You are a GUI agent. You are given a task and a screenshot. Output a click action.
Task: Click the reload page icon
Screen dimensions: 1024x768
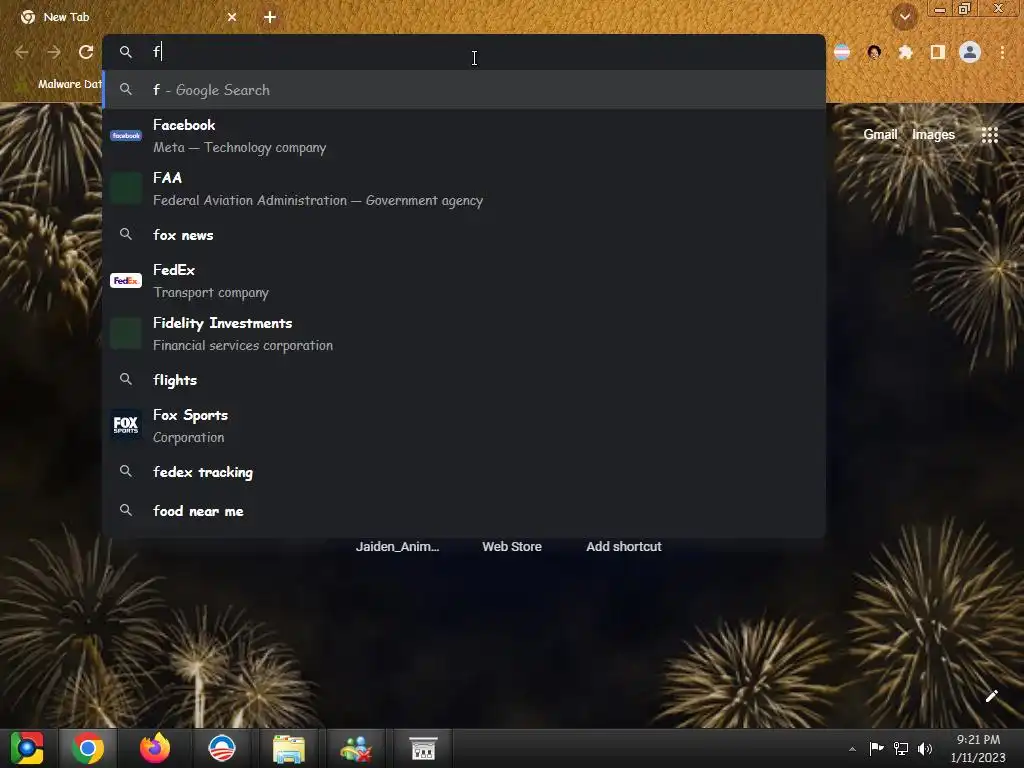pos(86,52)
